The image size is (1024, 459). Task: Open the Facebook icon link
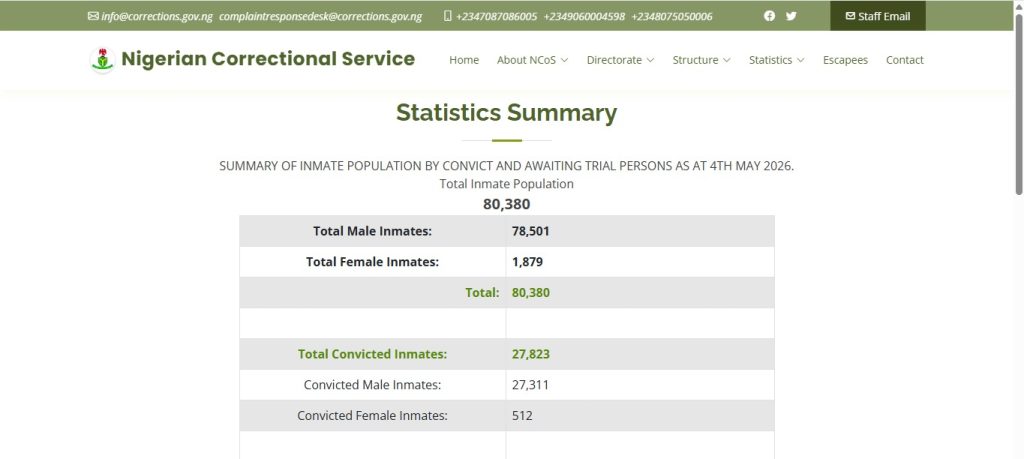[x=769, y=16]
